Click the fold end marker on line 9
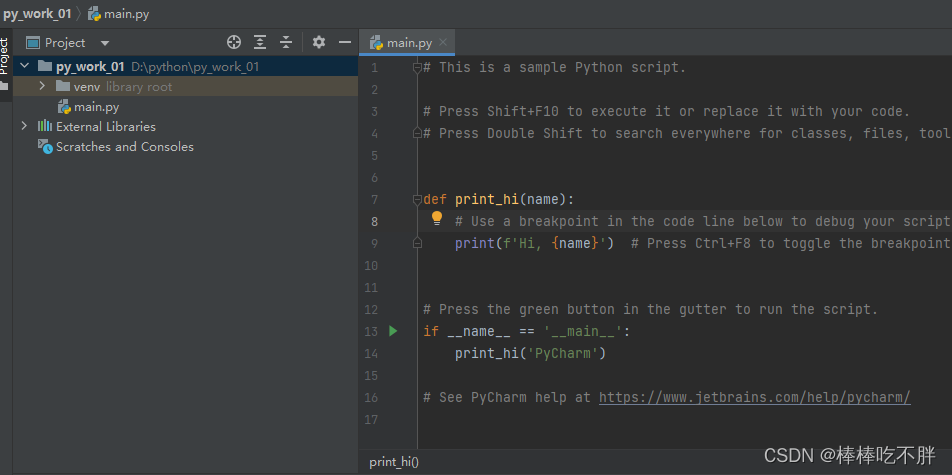 pyautogui.click(x=417, y=243)
